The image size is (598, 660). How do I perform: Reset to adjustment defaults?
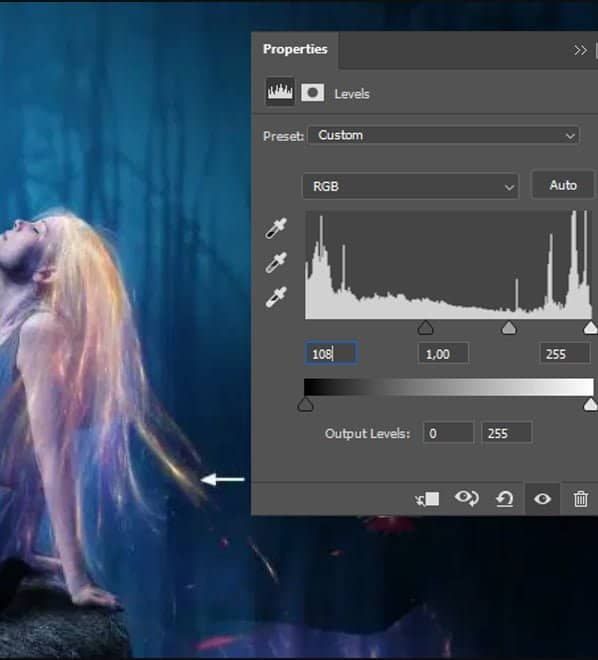click(x=505, y=499)
